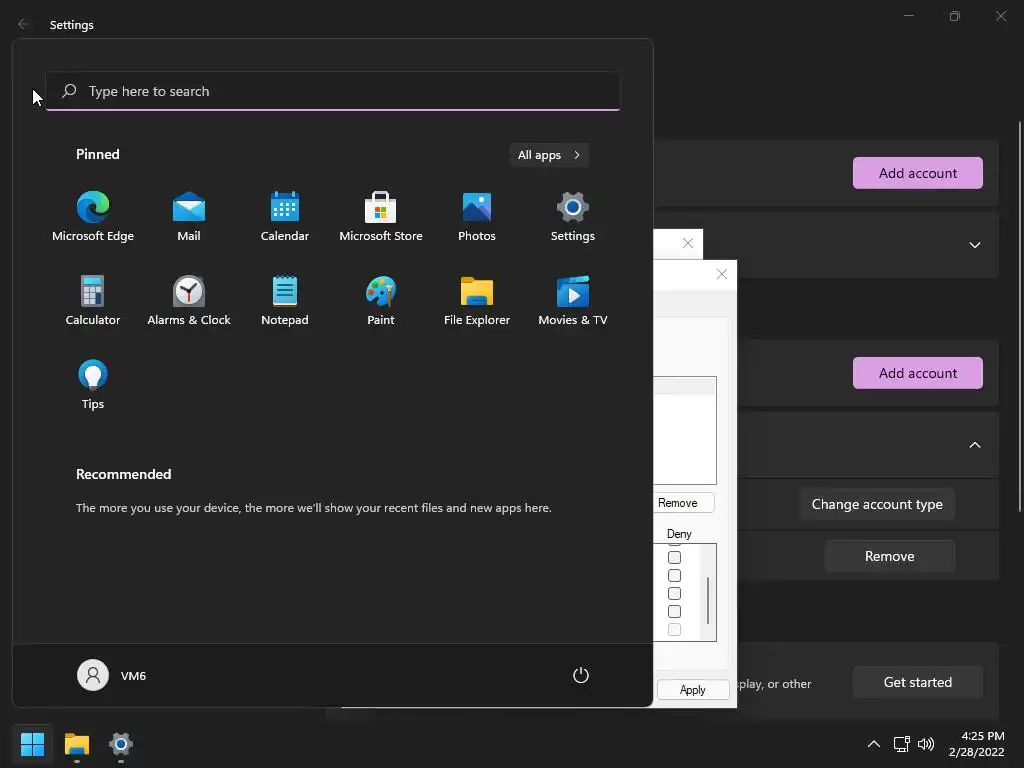Click the permissions list scrollbar

(708, 600)
